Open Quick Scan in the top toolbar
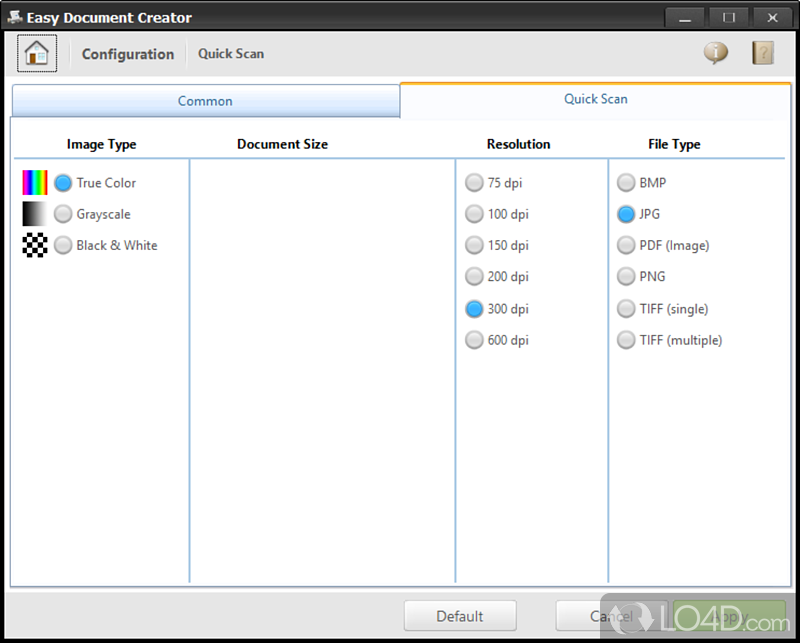800x643 pixels. [231, 54]
